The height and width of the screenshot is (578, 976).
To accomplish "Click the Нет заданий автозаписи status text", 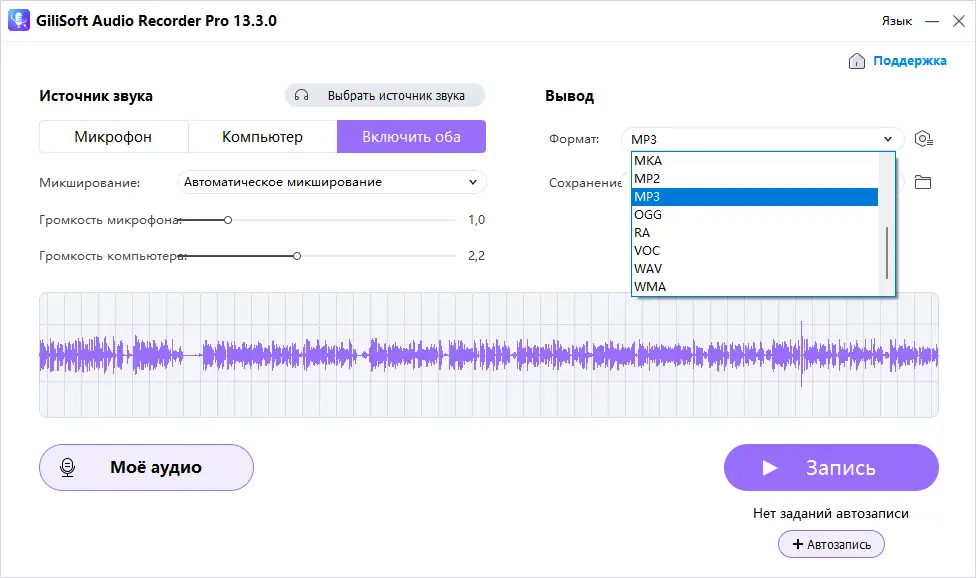I will pyautogui.click(x=831, y=513).
